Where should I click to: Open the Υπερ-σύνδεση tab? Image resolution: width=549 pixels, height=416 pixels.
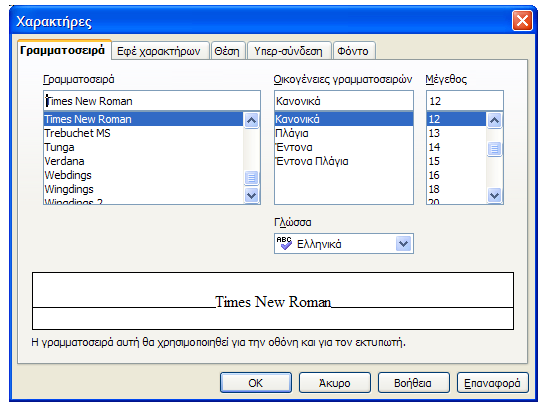click(289, 51)
